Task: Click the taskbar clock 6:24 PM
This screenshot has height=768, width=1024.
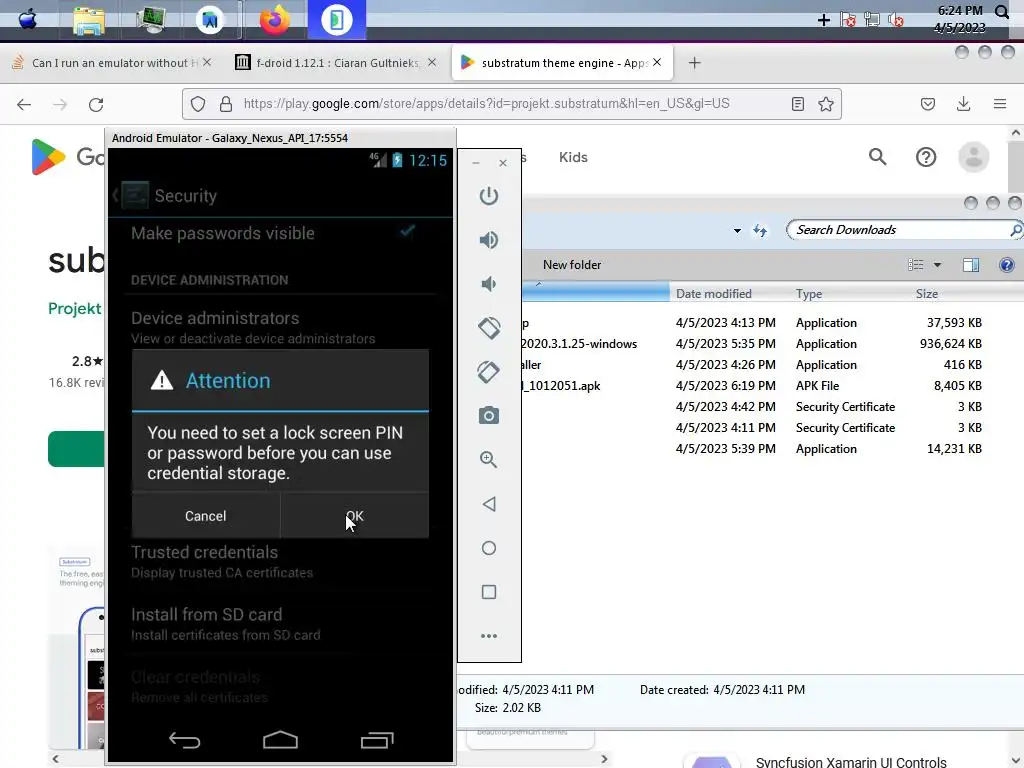Action: click(959, 10)
